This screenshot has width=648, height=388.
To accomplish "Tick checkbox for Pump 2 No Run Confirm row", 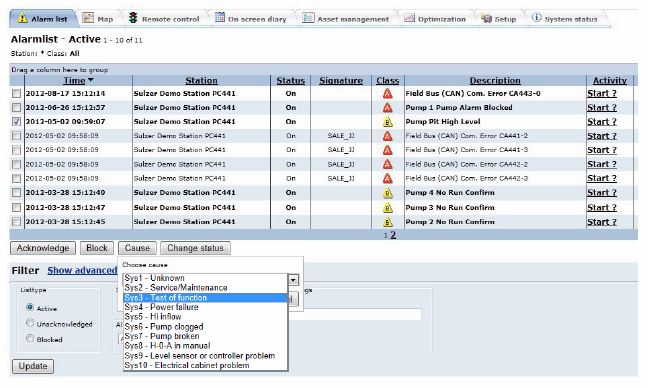I will point(16,221).
